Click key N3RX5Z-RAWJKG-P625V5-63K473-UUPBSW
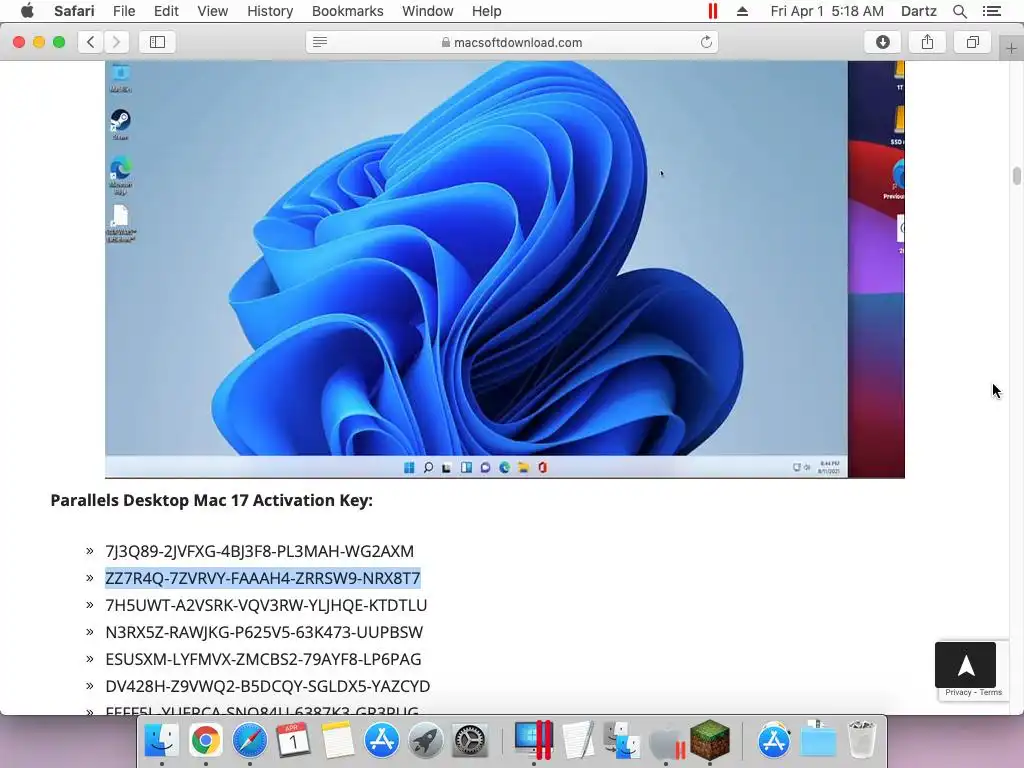 click(x=264, y=632)
